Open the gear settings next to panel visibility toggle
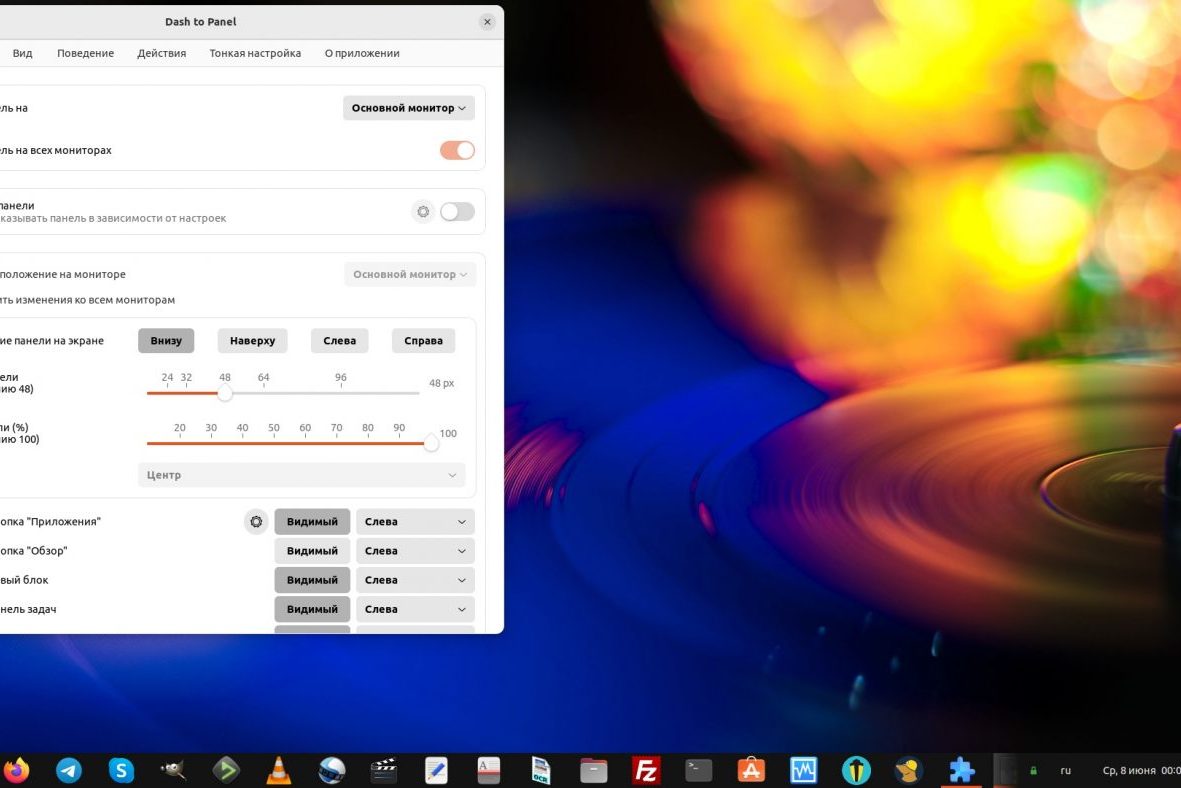Screen dimensions: 1181x788 point(422,211)
